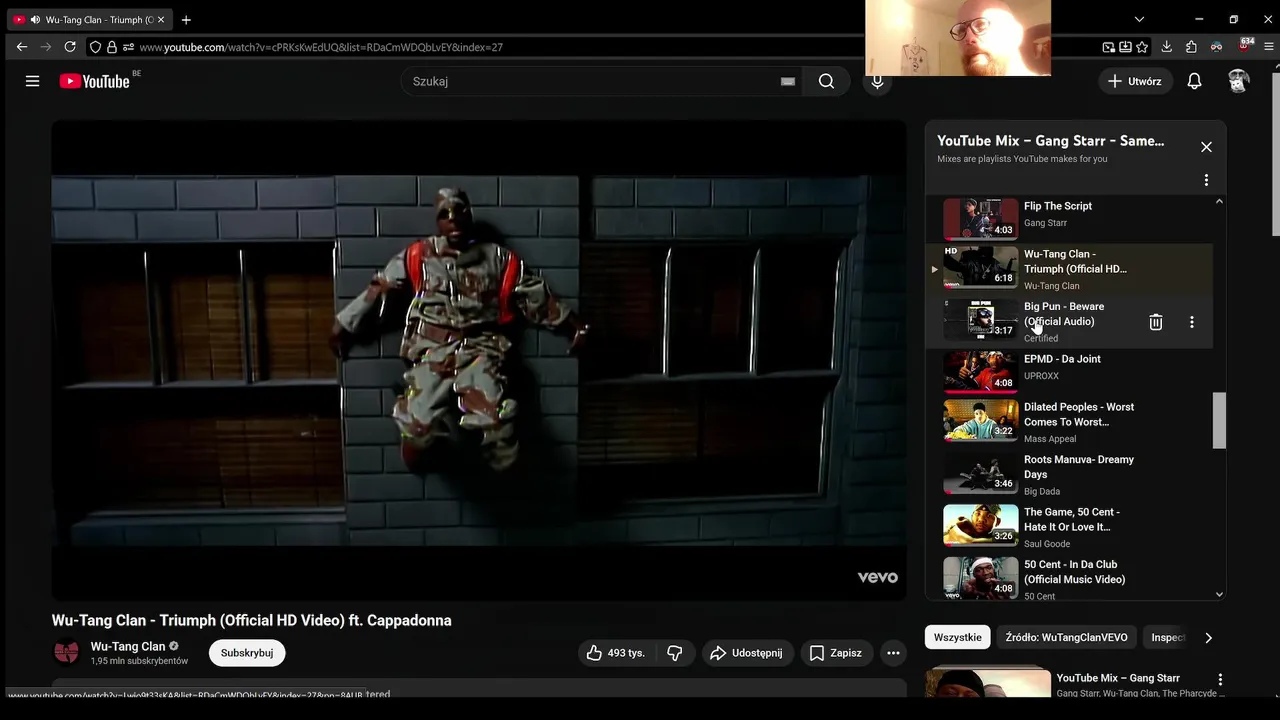Click the playlist scrollbar up arrow
The width and height of the screenshot is (1280, 720).
[1219, 202]
